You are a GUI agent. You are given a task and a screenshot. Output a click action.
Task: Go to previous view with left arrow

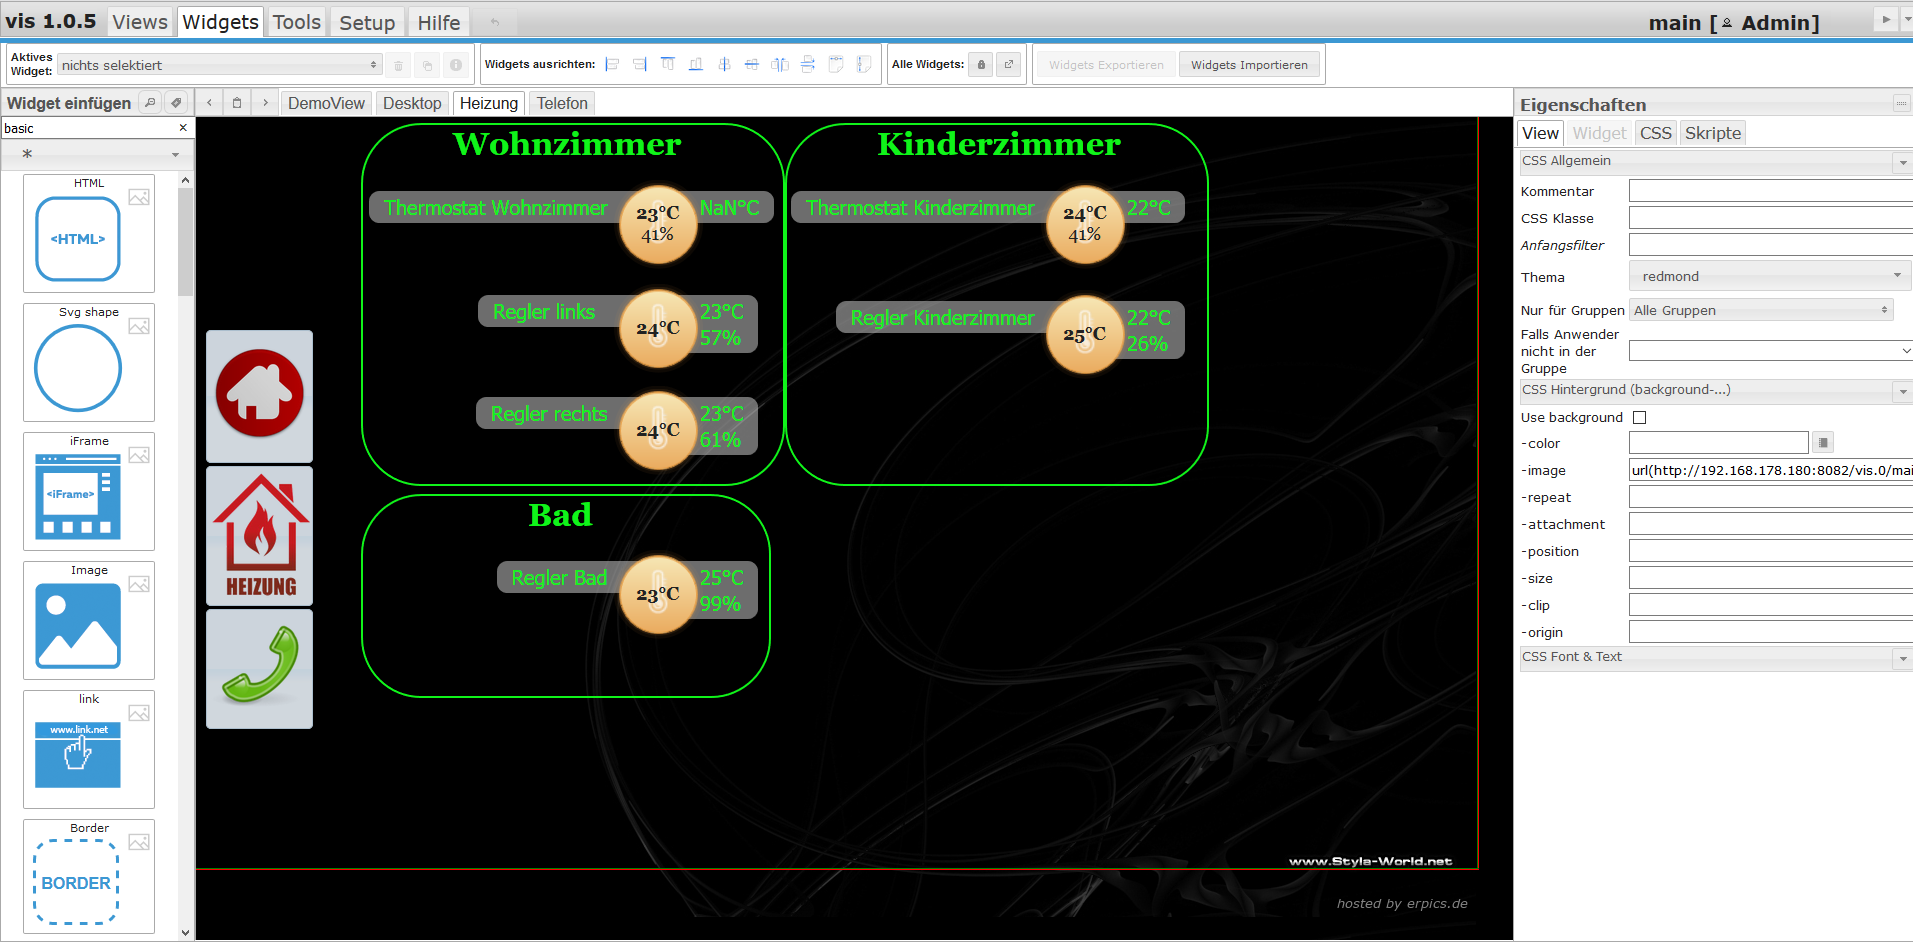coord(209,103)
